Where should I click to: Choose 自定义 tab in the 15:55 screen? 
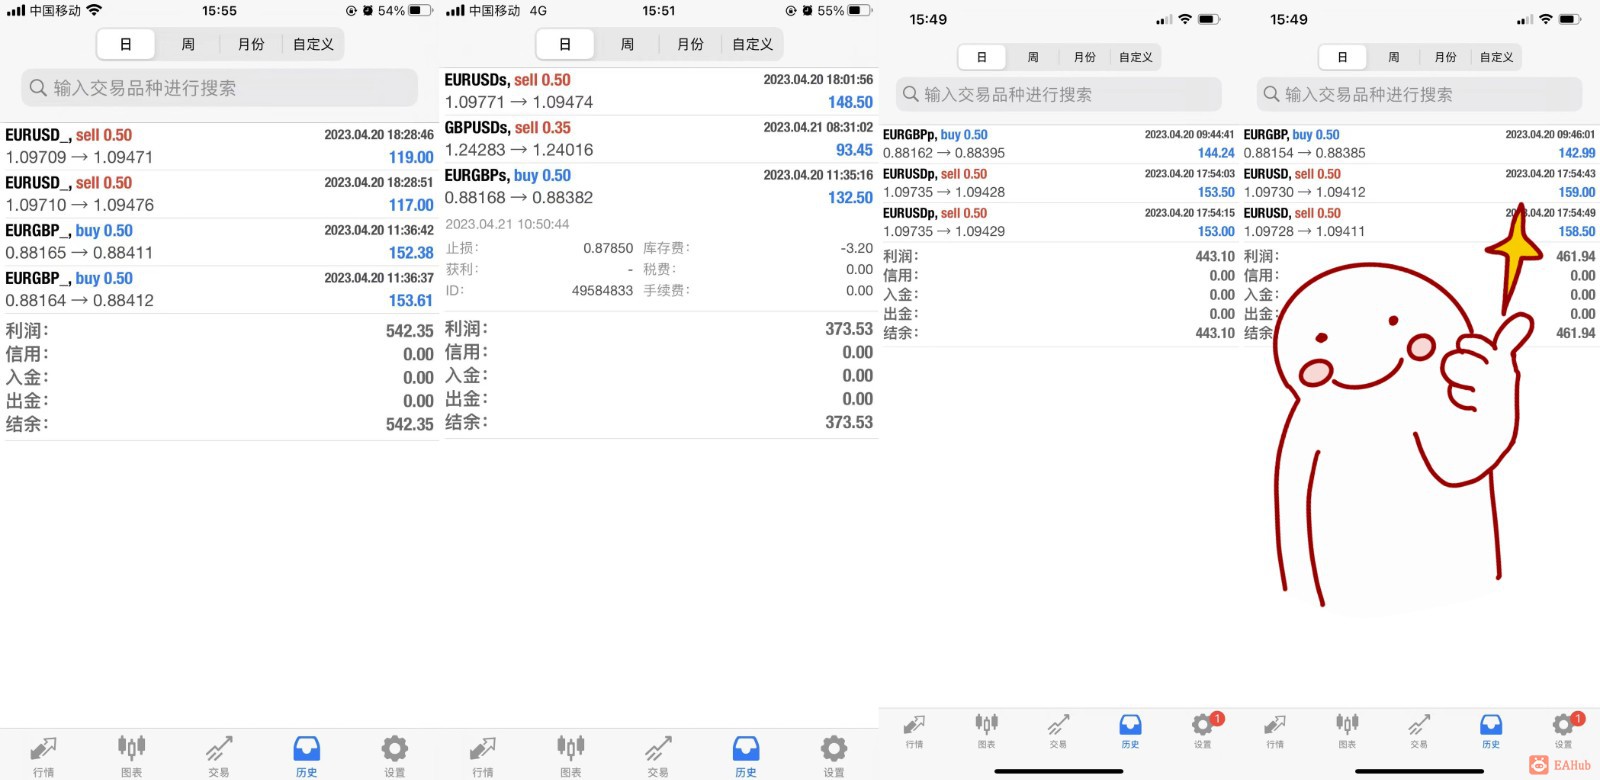coord(313,44)
